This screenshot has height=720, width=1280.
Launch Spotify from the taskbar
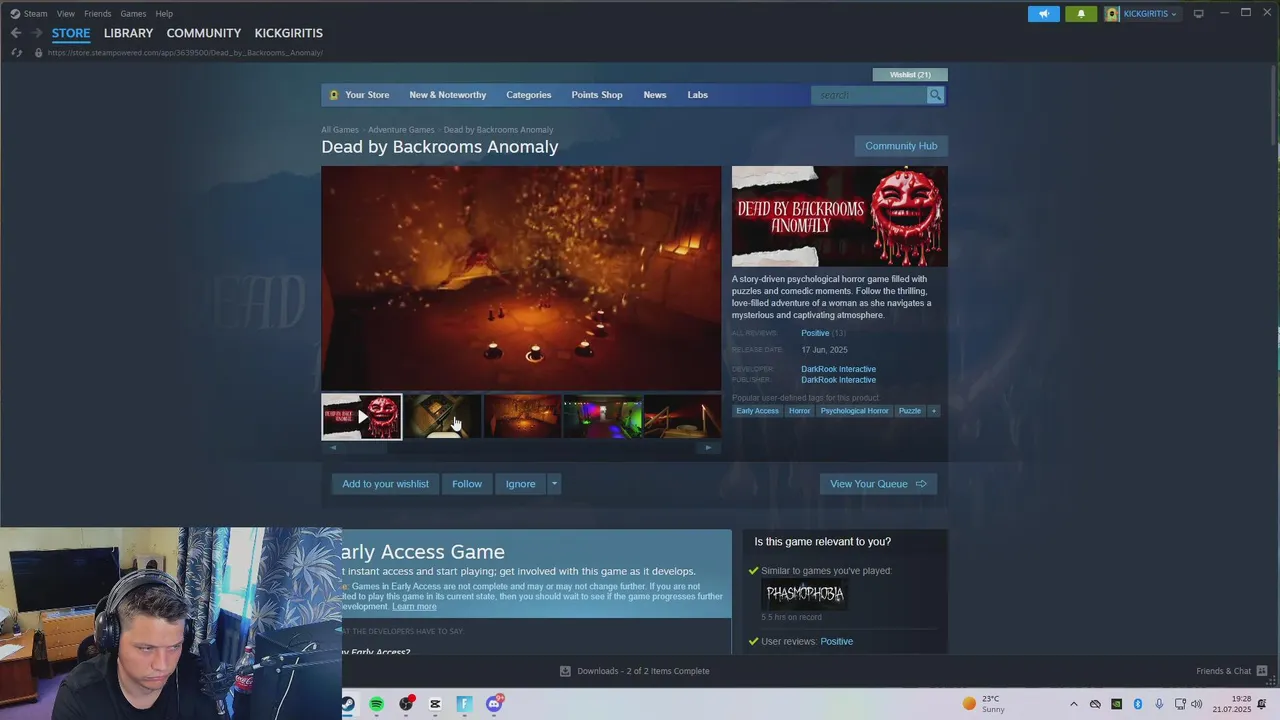click(376, 704)
